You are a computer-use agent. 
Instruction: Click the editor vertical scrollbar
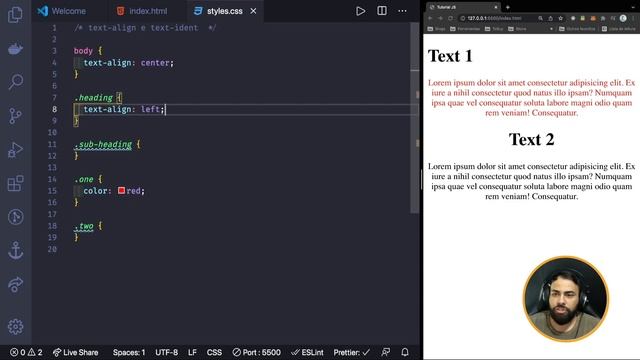coord(415,118)
